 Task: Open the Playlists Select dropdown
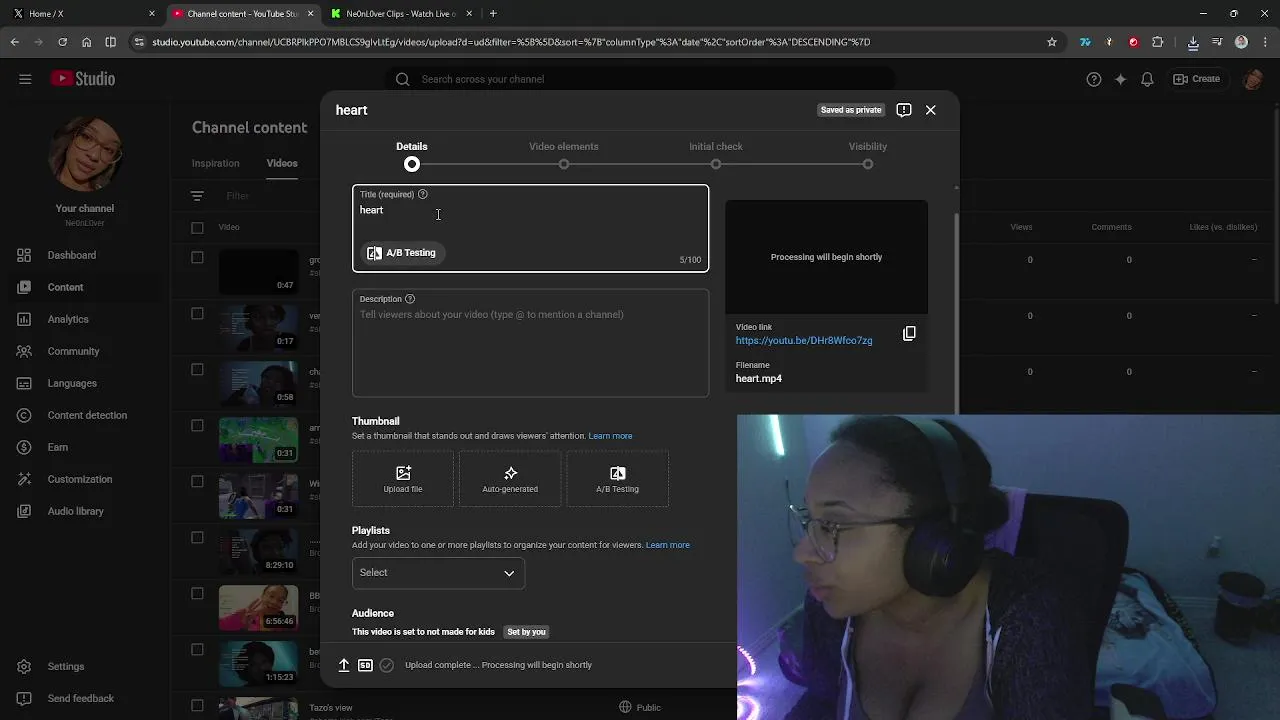coord(438,573)
